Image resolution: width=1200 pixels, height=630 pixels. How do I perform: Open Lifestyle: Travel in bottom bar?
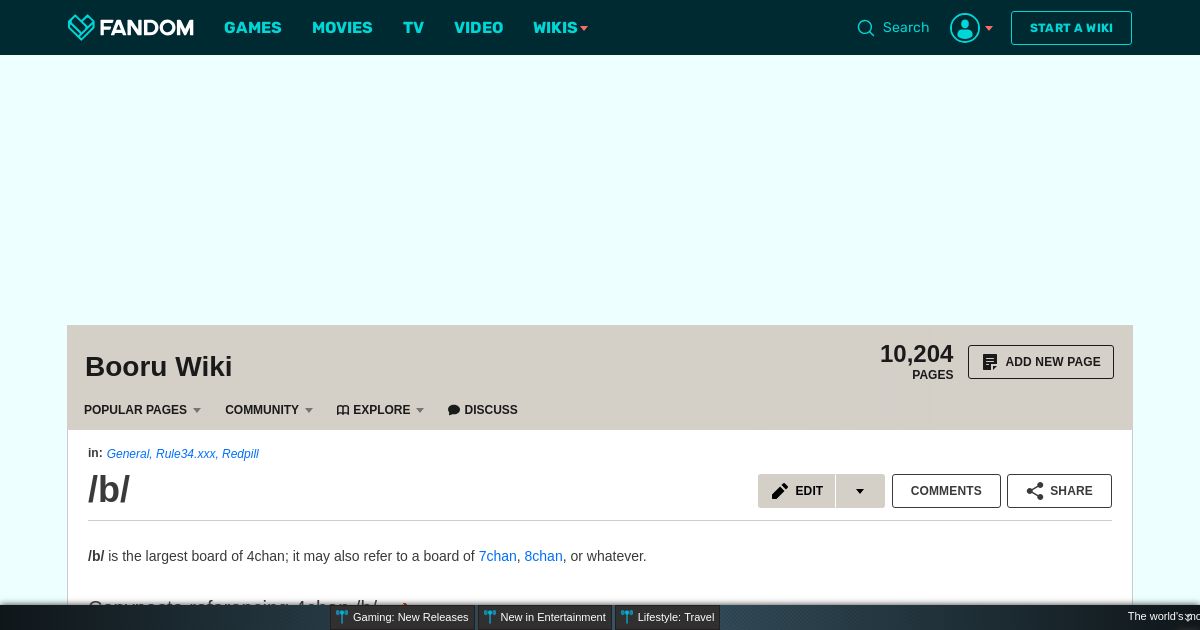[x=668, y=617]
